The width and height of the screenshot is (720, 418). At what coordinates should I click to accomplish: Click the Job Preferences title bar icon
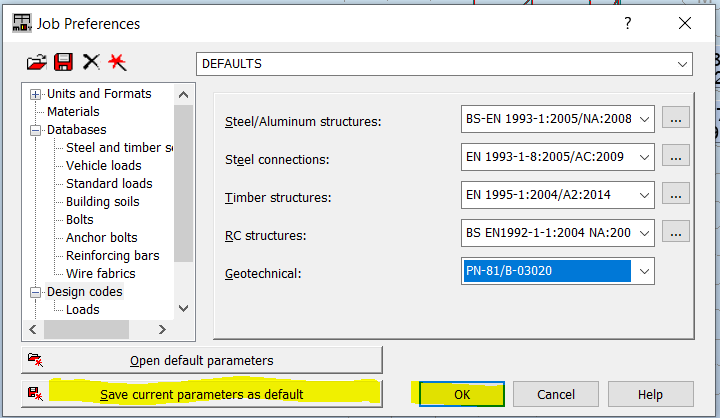pos(22,23)
